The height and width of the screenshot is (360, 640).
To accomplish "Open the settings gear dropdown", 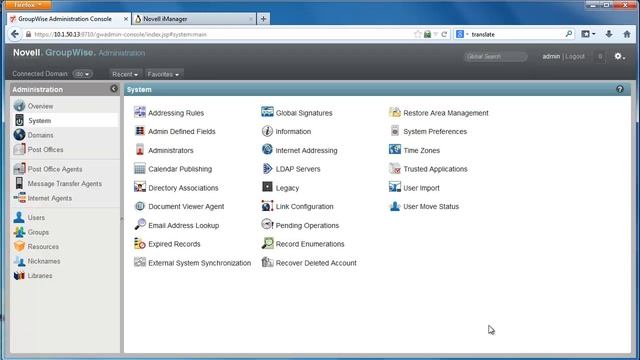I will pyautogui.click(x=620, y=56).
